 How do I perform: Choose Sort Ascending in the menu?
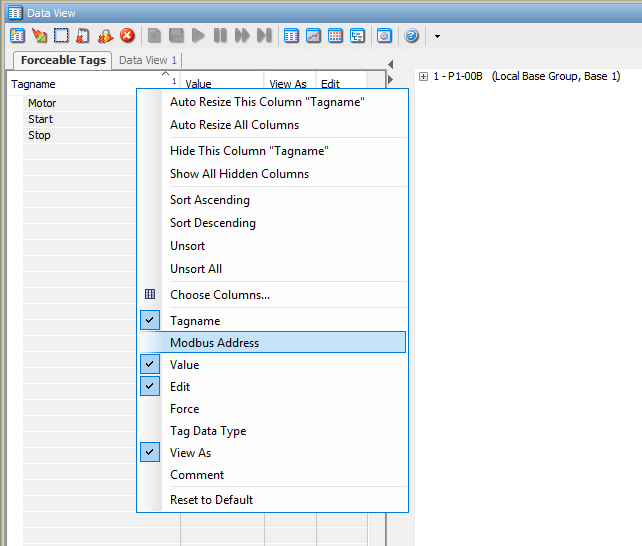point(209,200)
